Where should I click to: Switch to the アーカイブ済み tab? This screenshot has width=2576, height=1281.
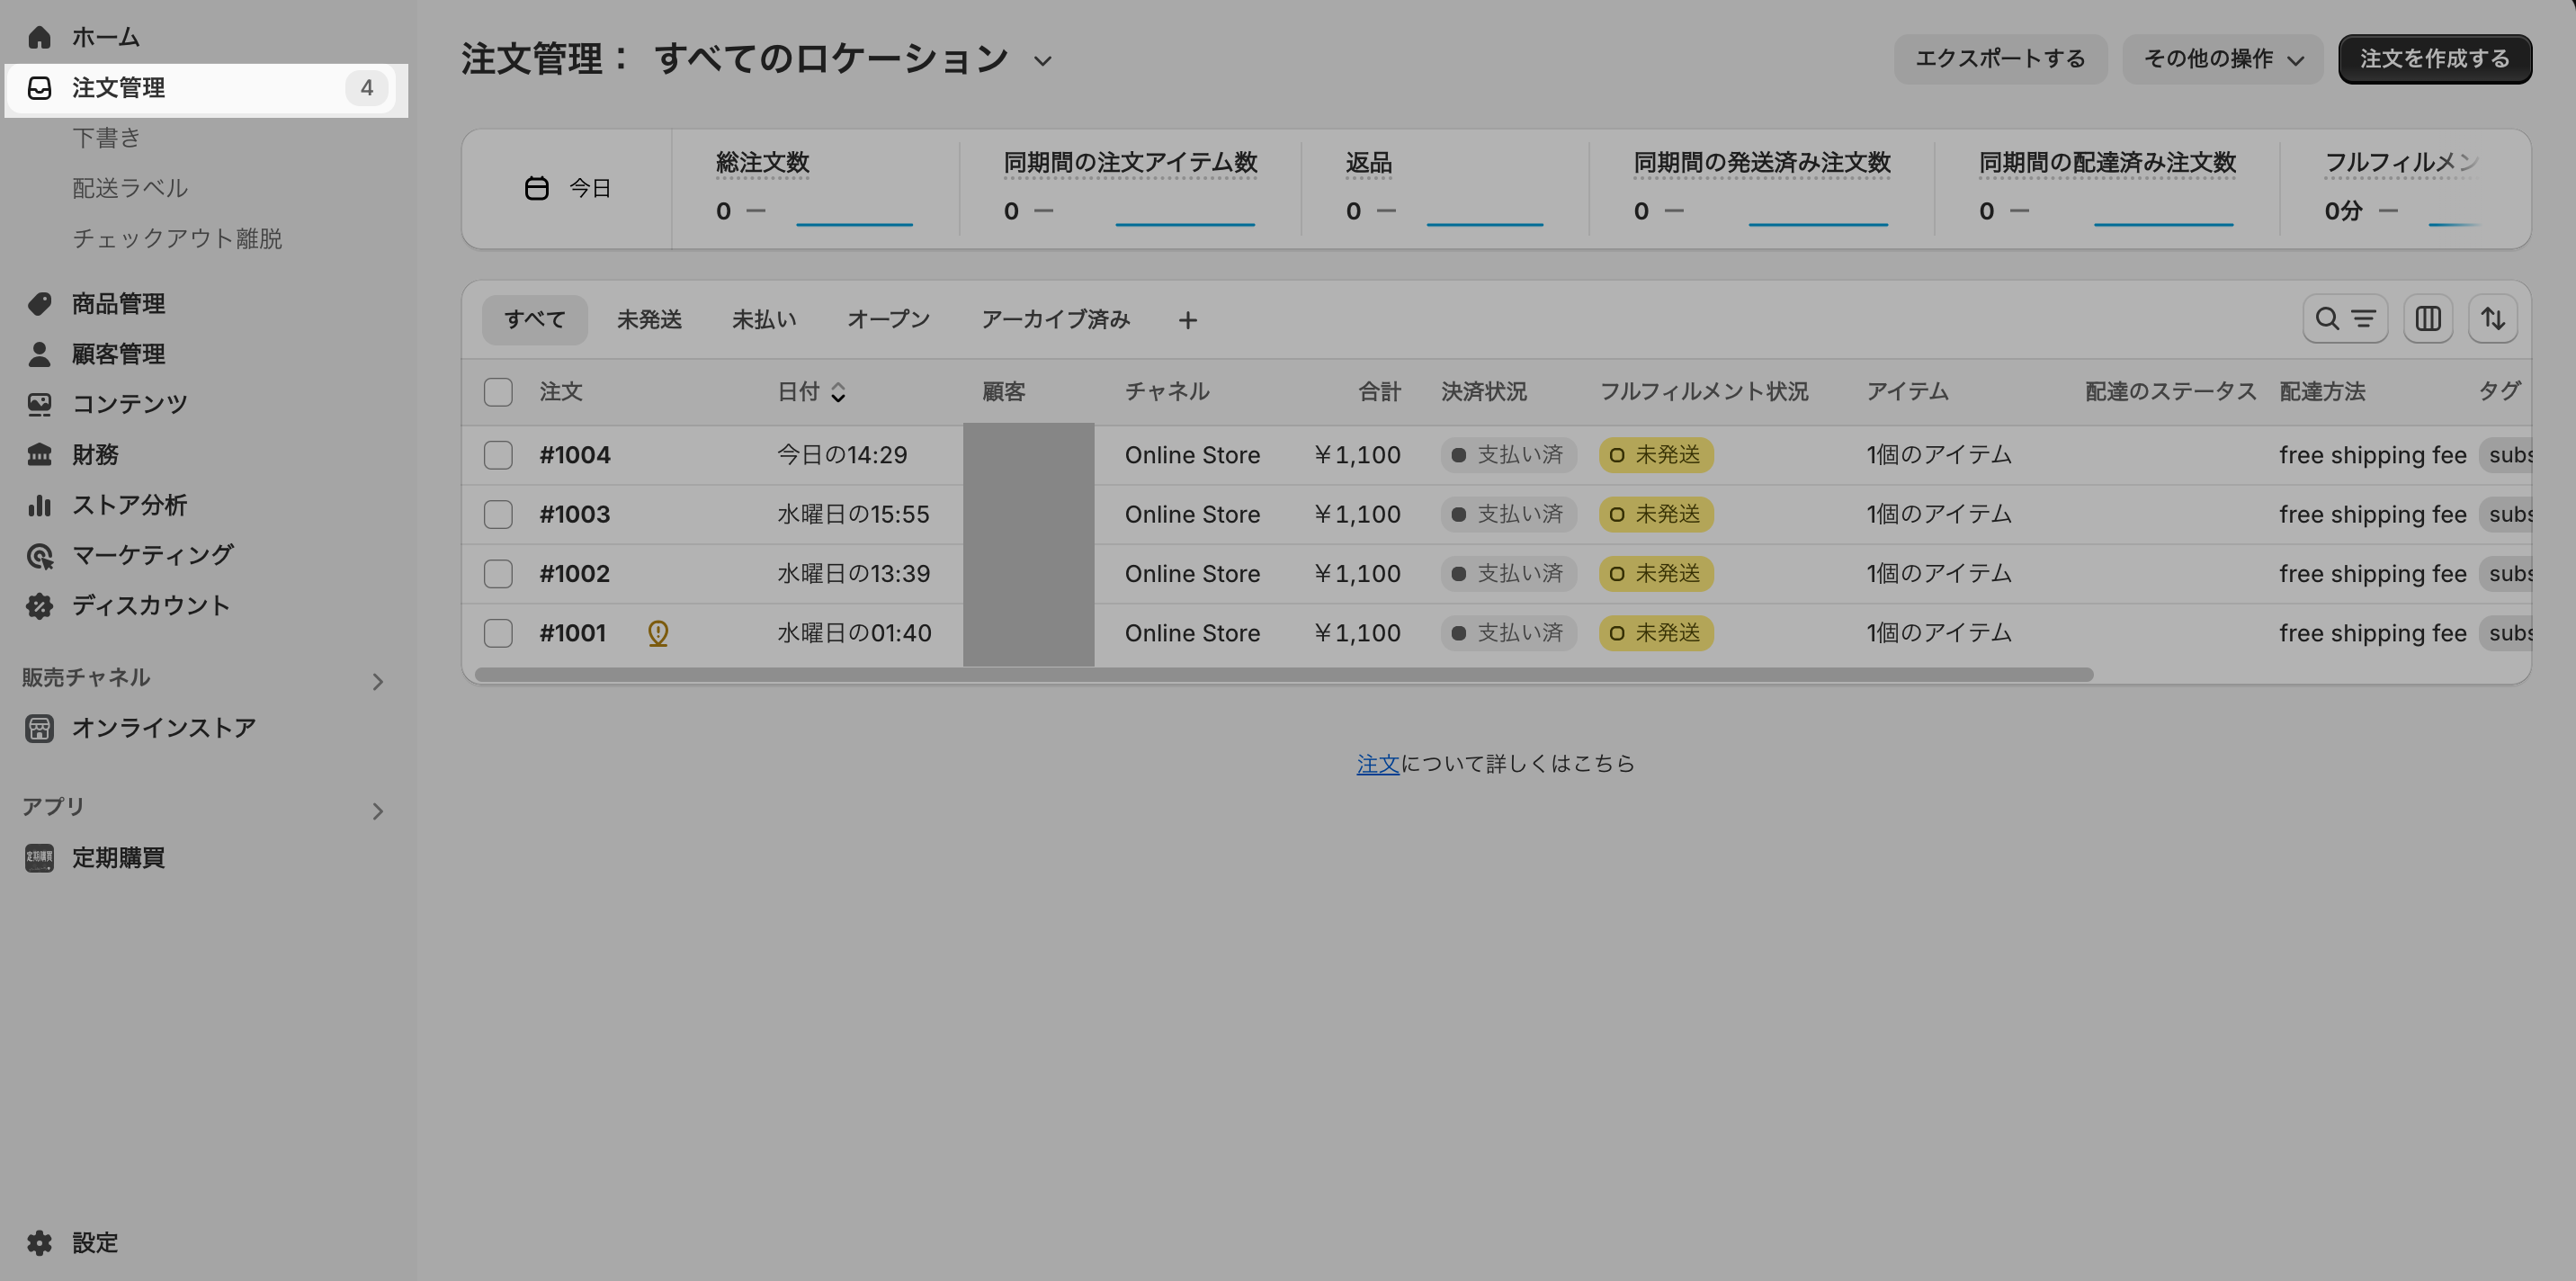tap(1055, 320)
